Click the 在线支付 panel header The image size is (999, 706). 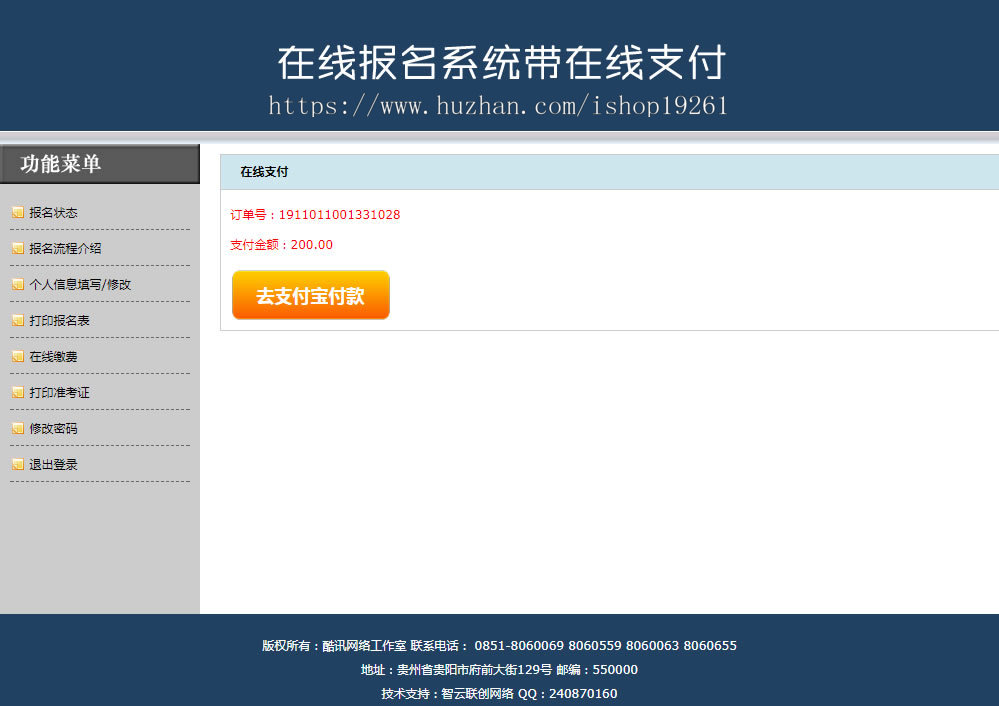(609, 172)
